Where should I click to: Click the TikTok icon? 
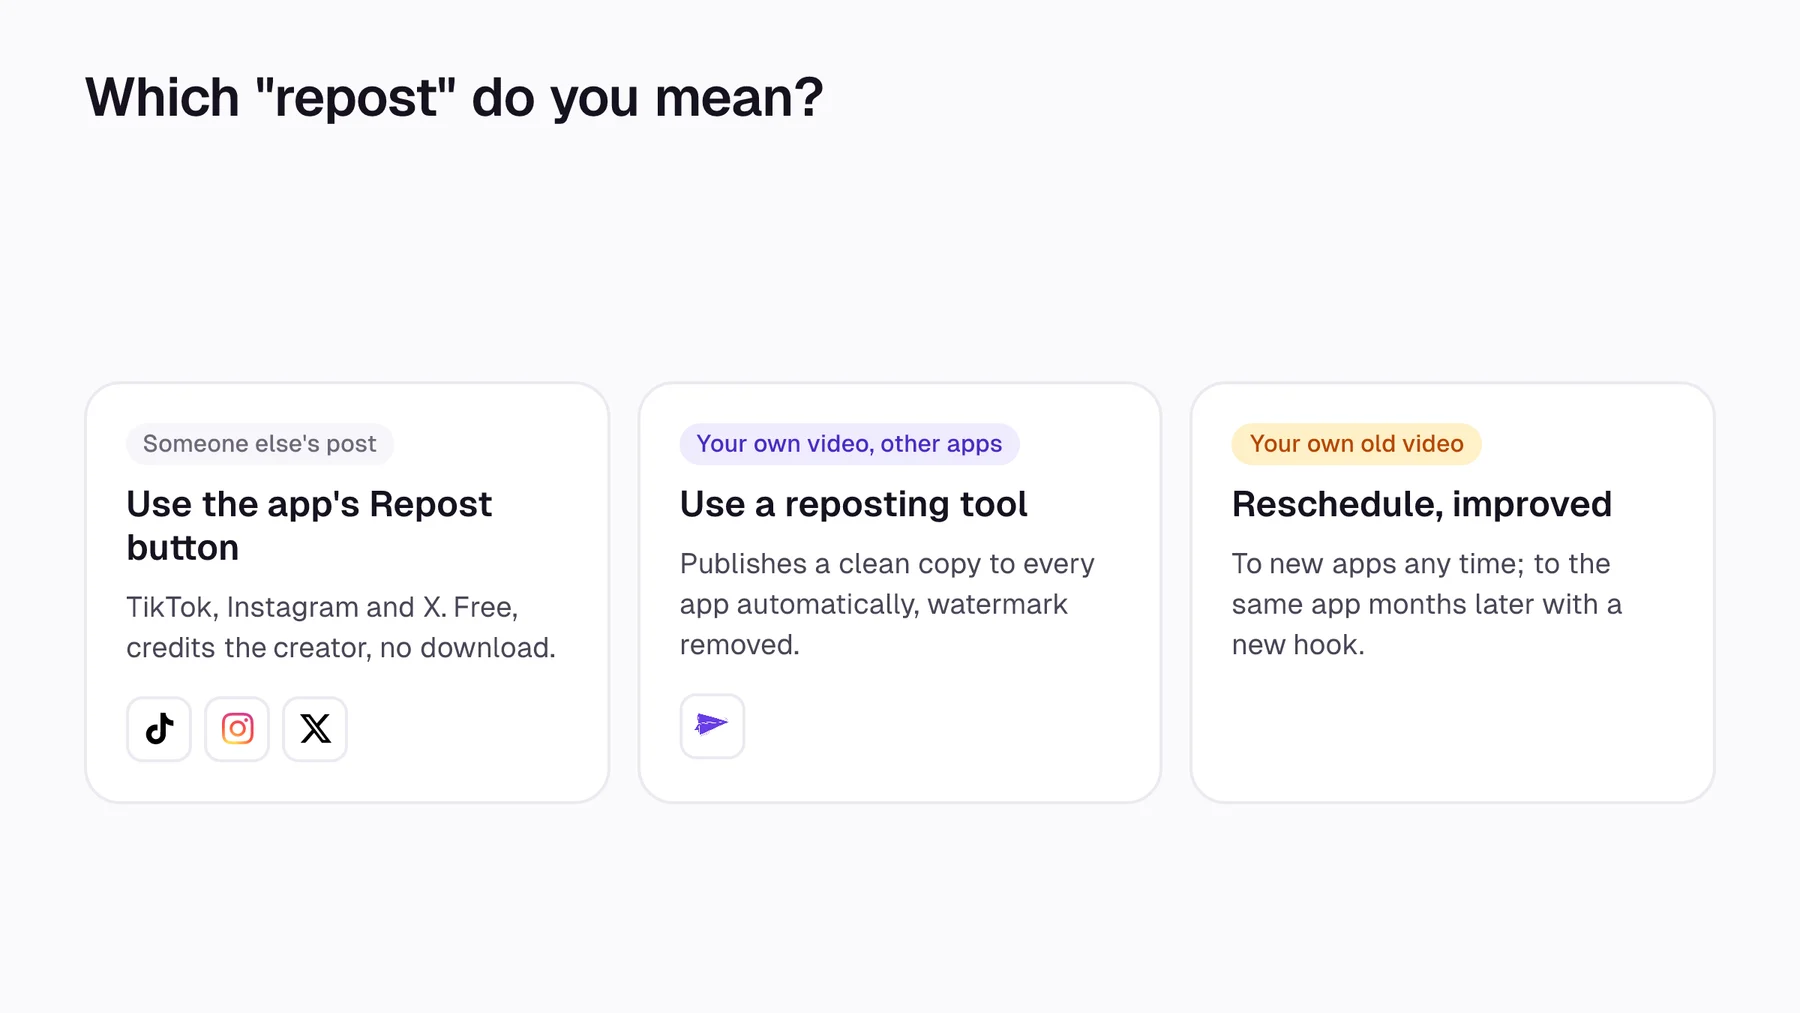point(159,729)
